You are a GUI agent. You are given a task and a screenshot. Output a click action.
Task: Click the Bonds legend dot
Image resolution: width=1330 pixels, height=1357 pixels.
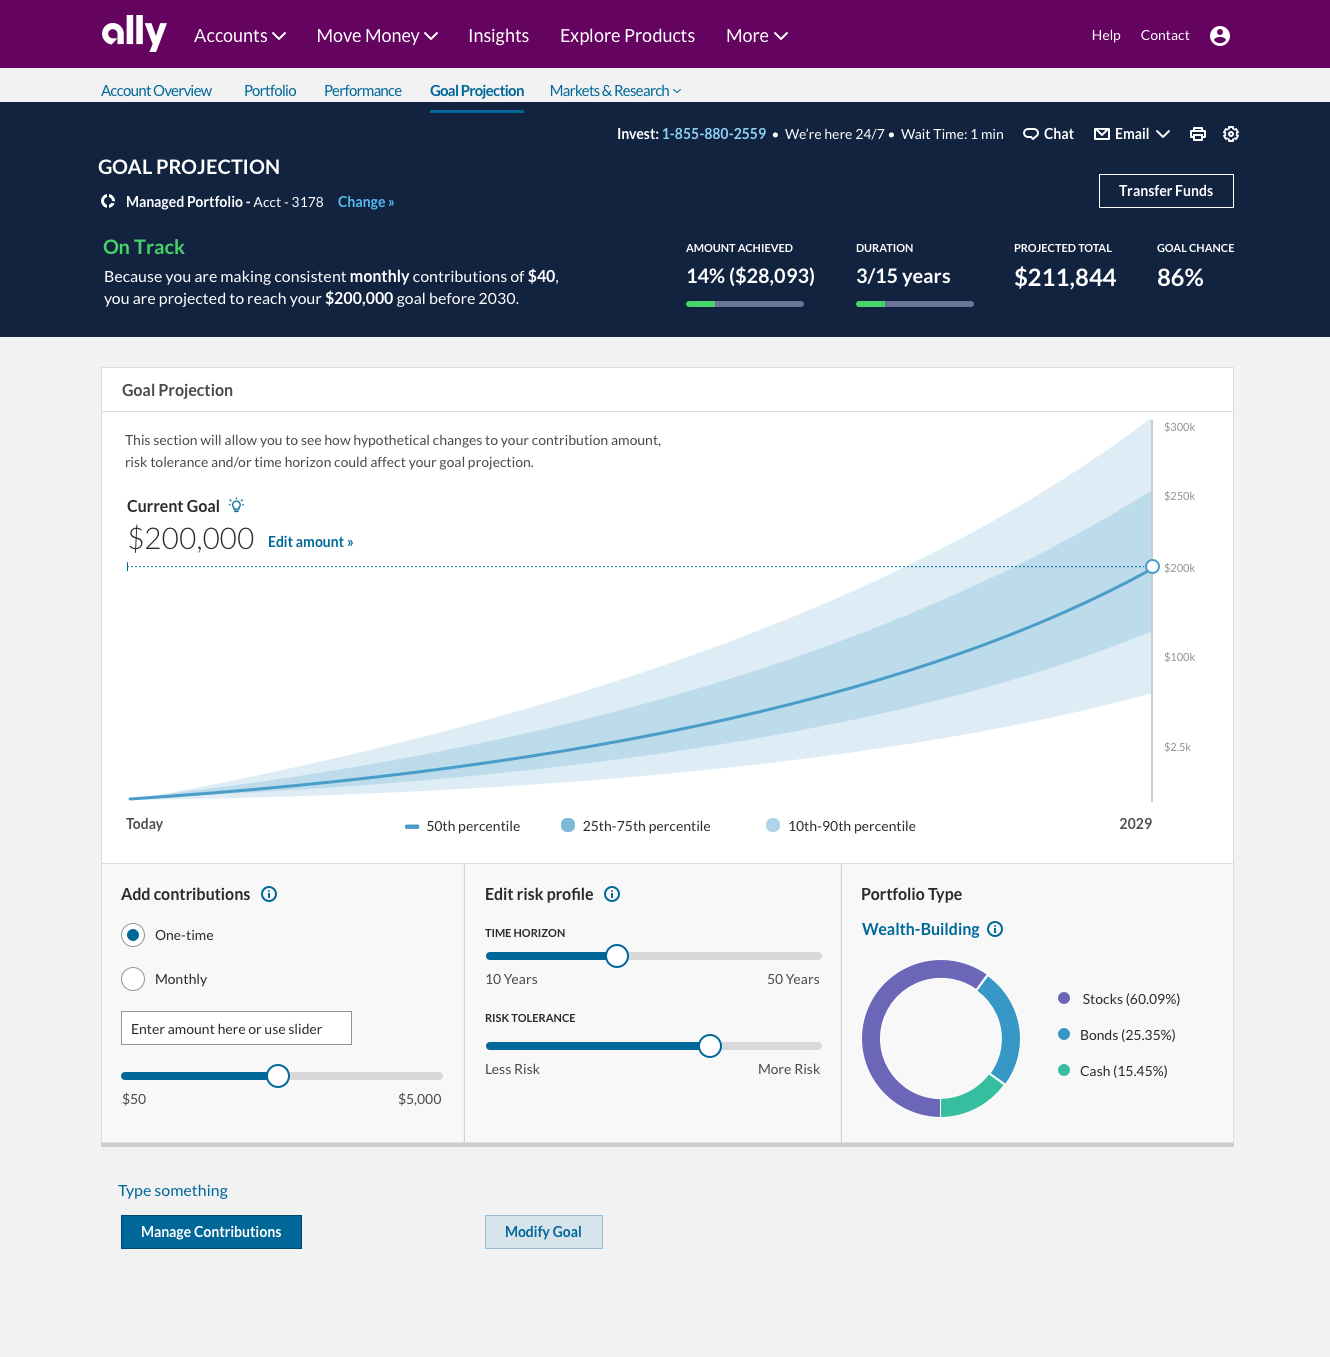1064,1034
